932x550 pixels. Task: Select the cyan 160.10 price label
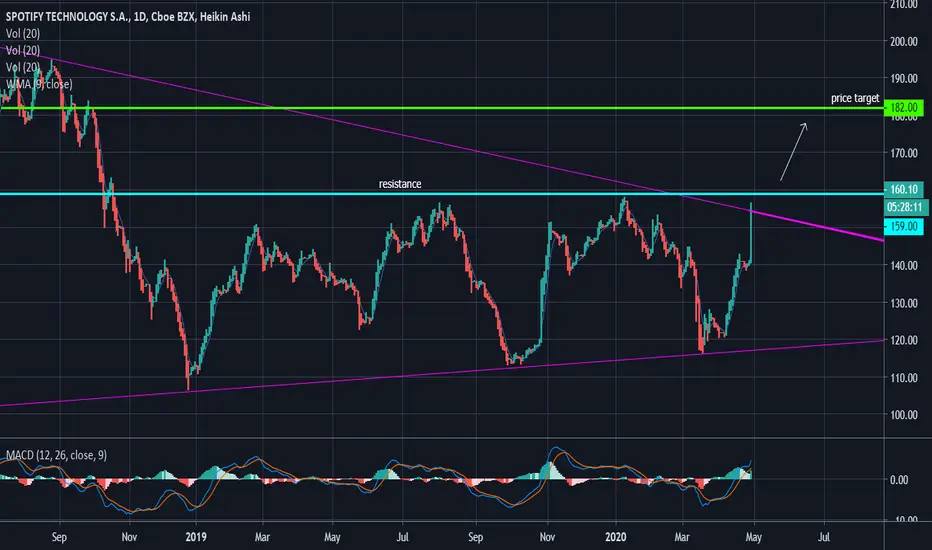pos(903,190)
